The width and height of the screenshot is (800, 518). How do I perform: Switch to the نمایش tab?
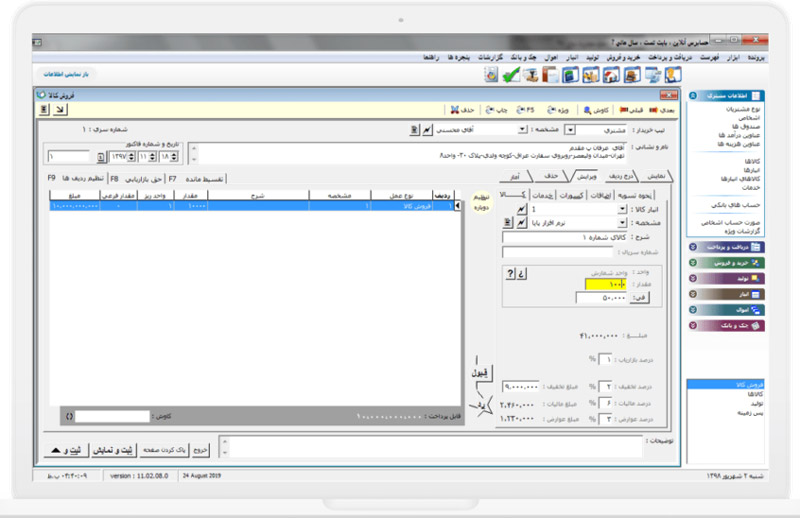click(x=656, y=177)
